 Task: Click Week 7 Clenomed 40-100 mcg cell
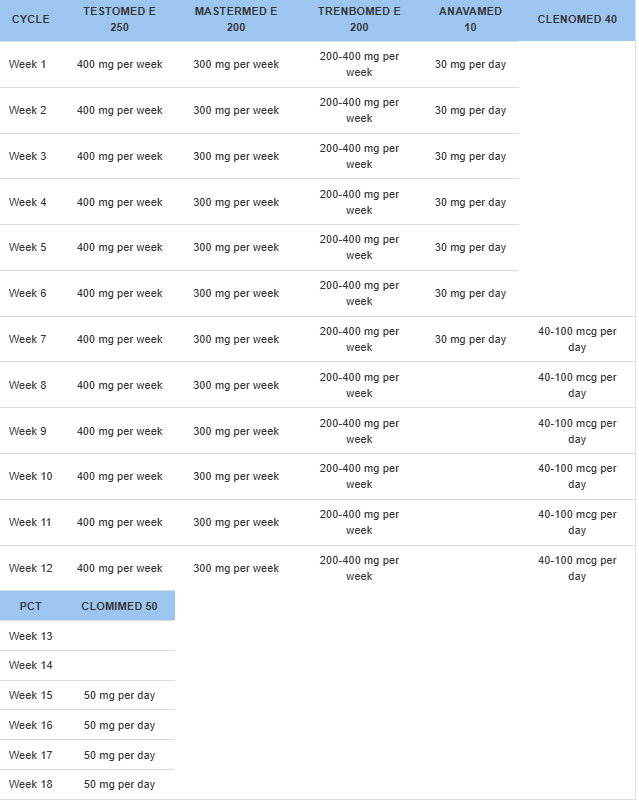tap(577, 340)
